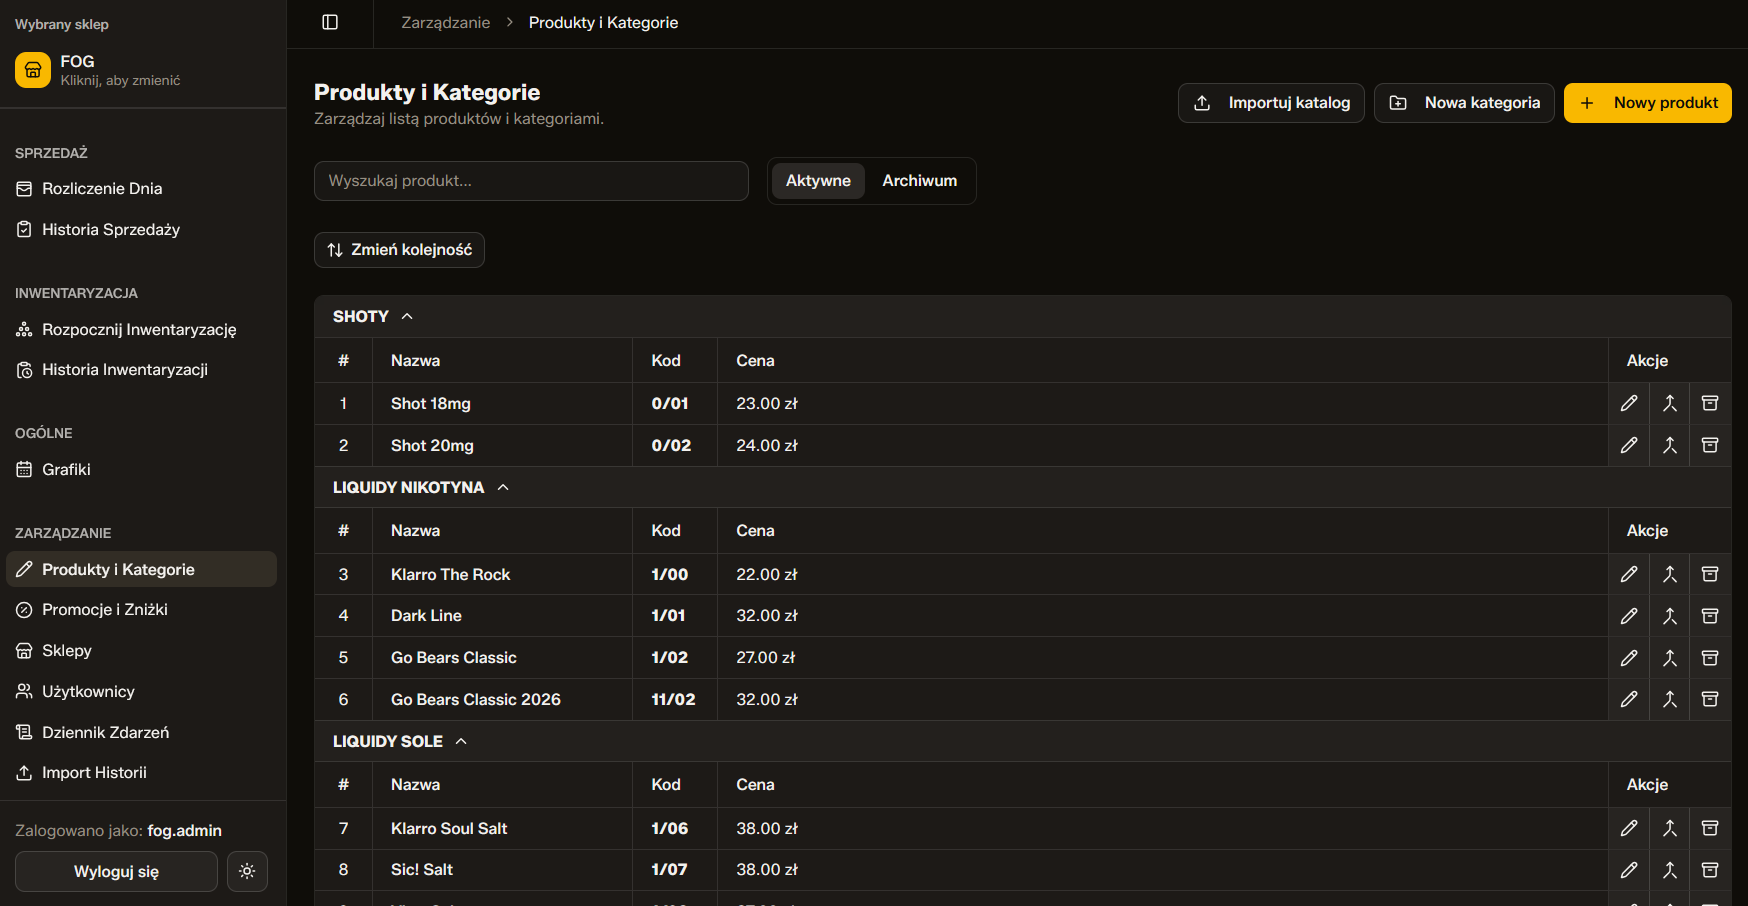Focus the Wyszukaj produkt search field

pos(531,181)
